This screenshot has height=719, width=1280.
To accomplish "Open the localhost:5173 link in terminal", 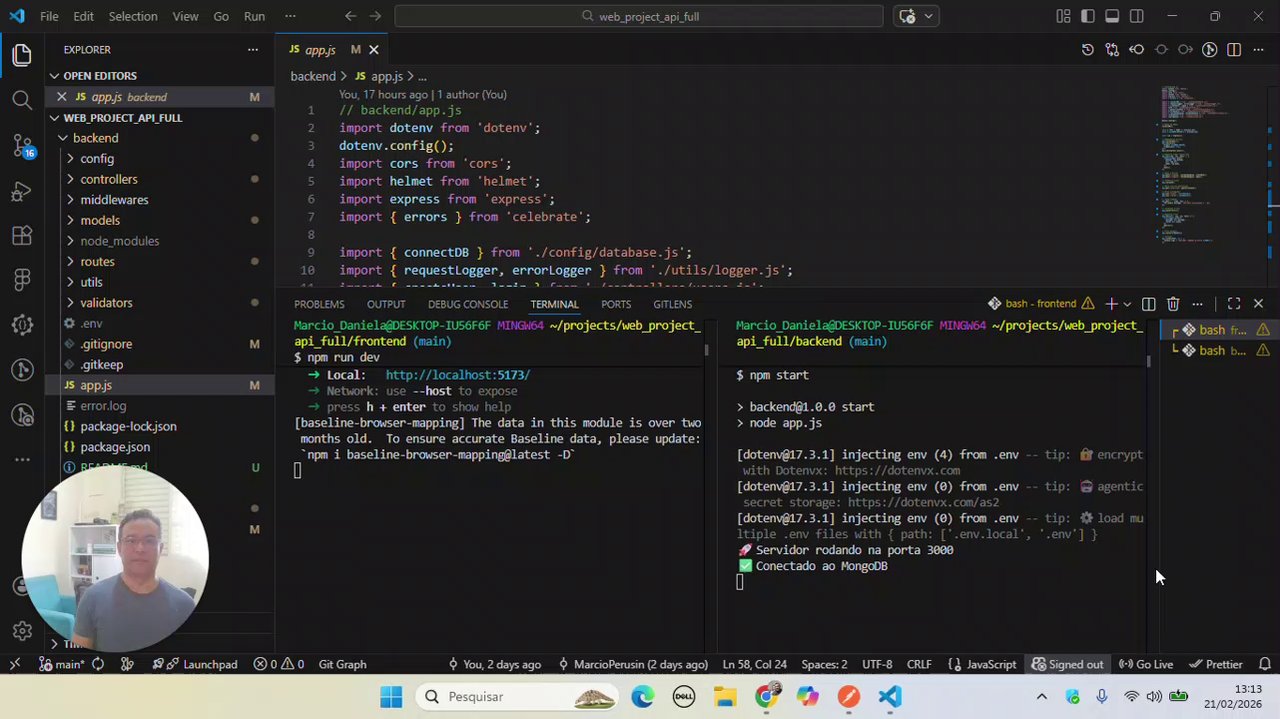I will 457,375.
